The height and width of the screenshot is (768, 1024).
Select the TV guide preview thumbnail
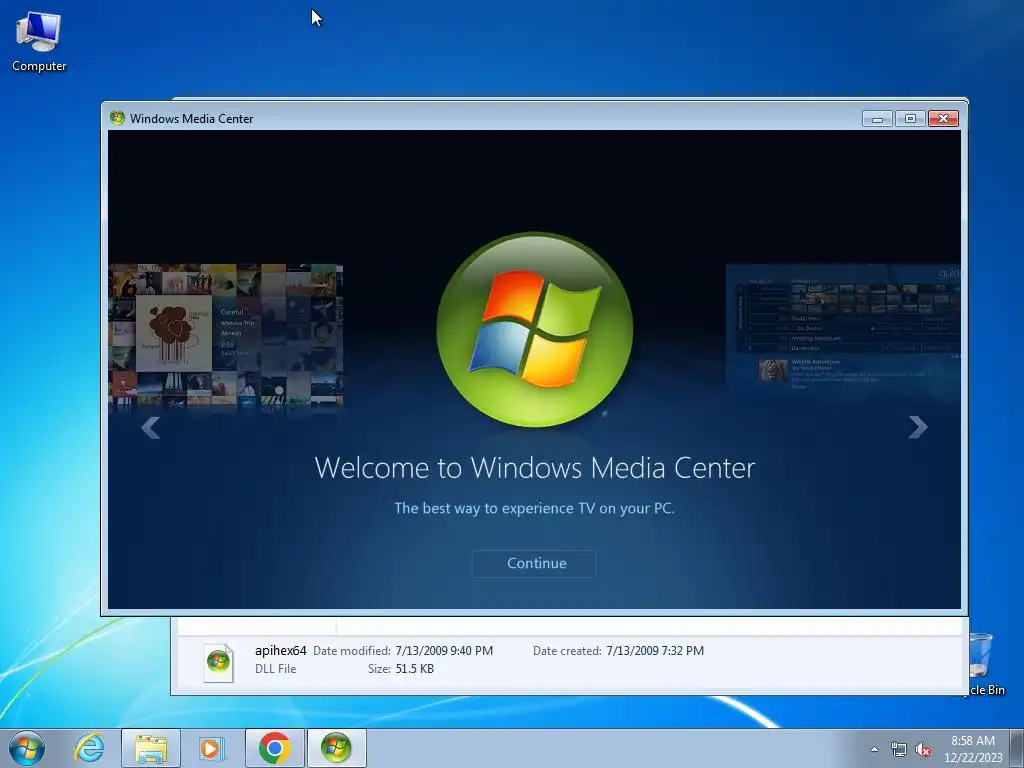843,327
